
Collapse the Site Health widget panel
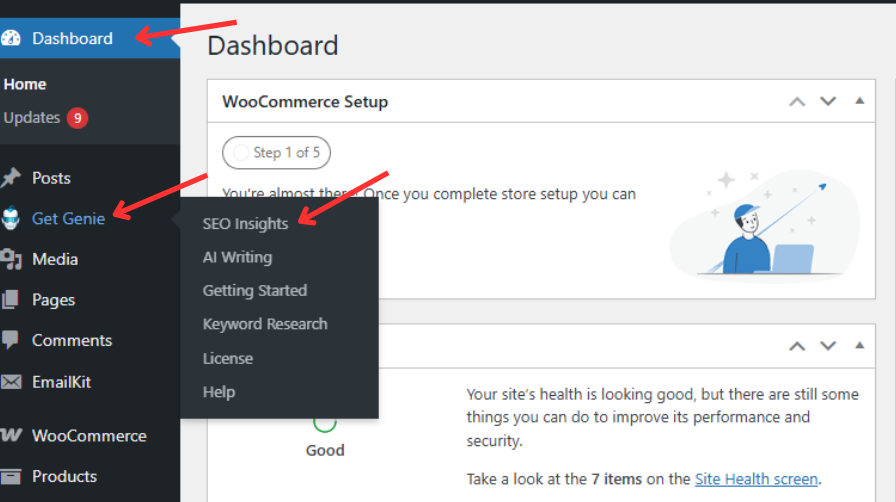point(859,345)
